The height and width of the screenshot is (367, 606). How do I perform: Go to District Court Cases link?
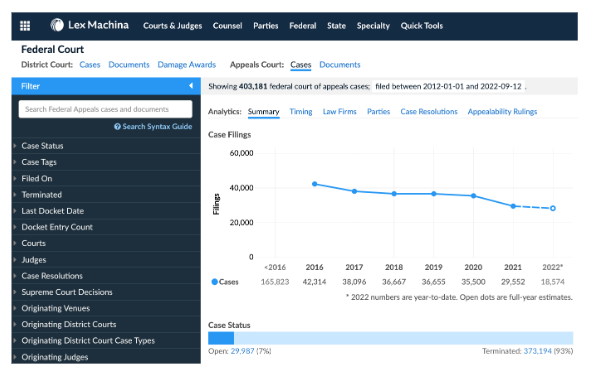(x=90, y=65)
